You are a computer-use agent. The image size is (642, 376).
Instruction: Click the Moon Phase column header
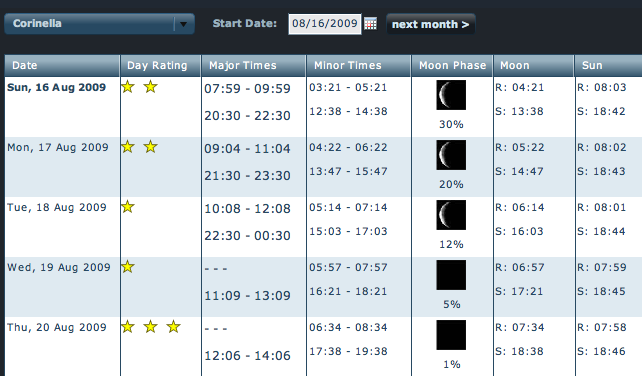[x=452, y=66]
